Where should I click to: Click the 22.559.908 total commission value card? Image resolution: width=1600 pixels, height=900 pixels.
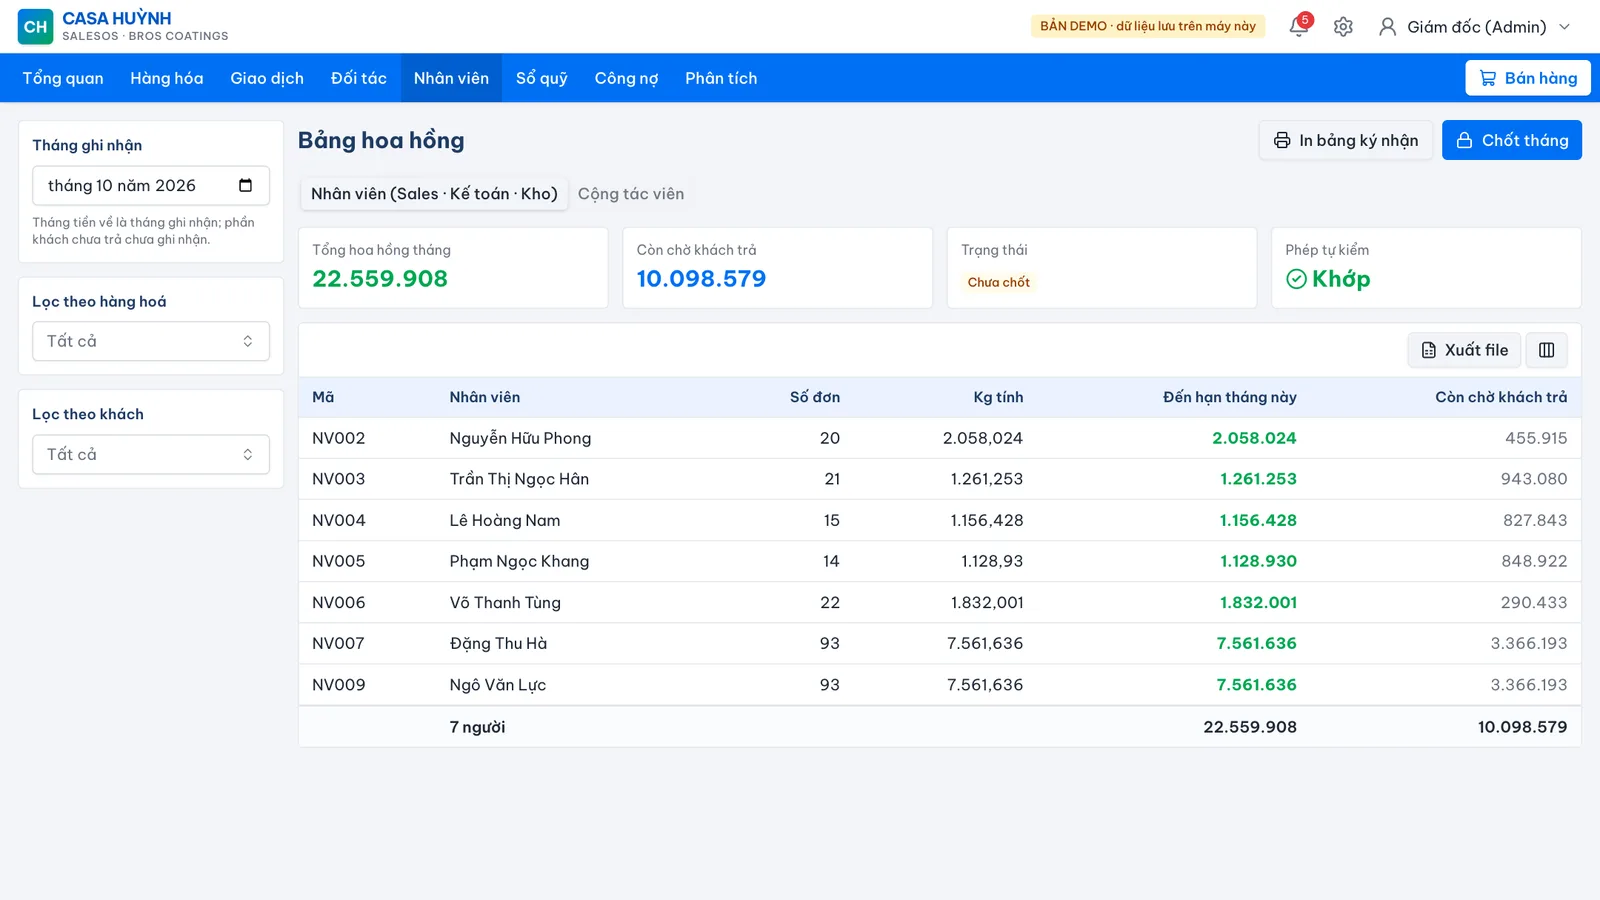click(453, 268)
